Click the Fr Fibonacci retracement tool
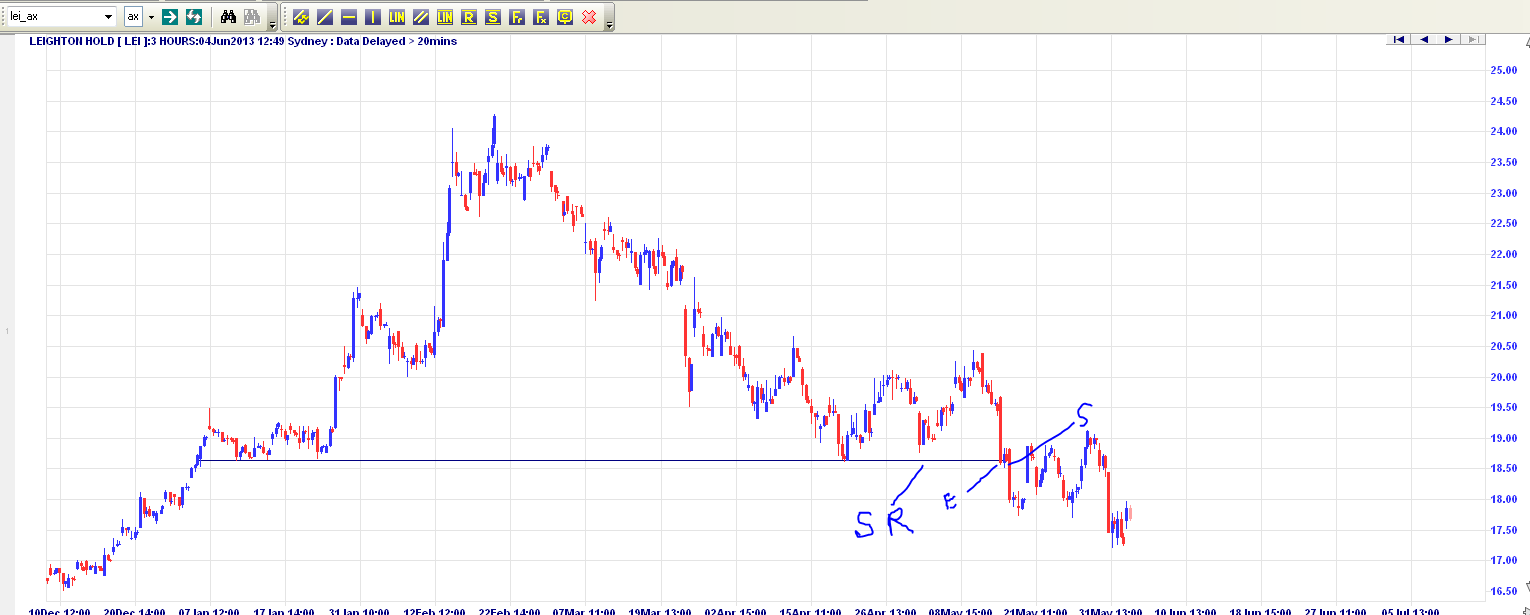1530x615 pixels. 517,17
